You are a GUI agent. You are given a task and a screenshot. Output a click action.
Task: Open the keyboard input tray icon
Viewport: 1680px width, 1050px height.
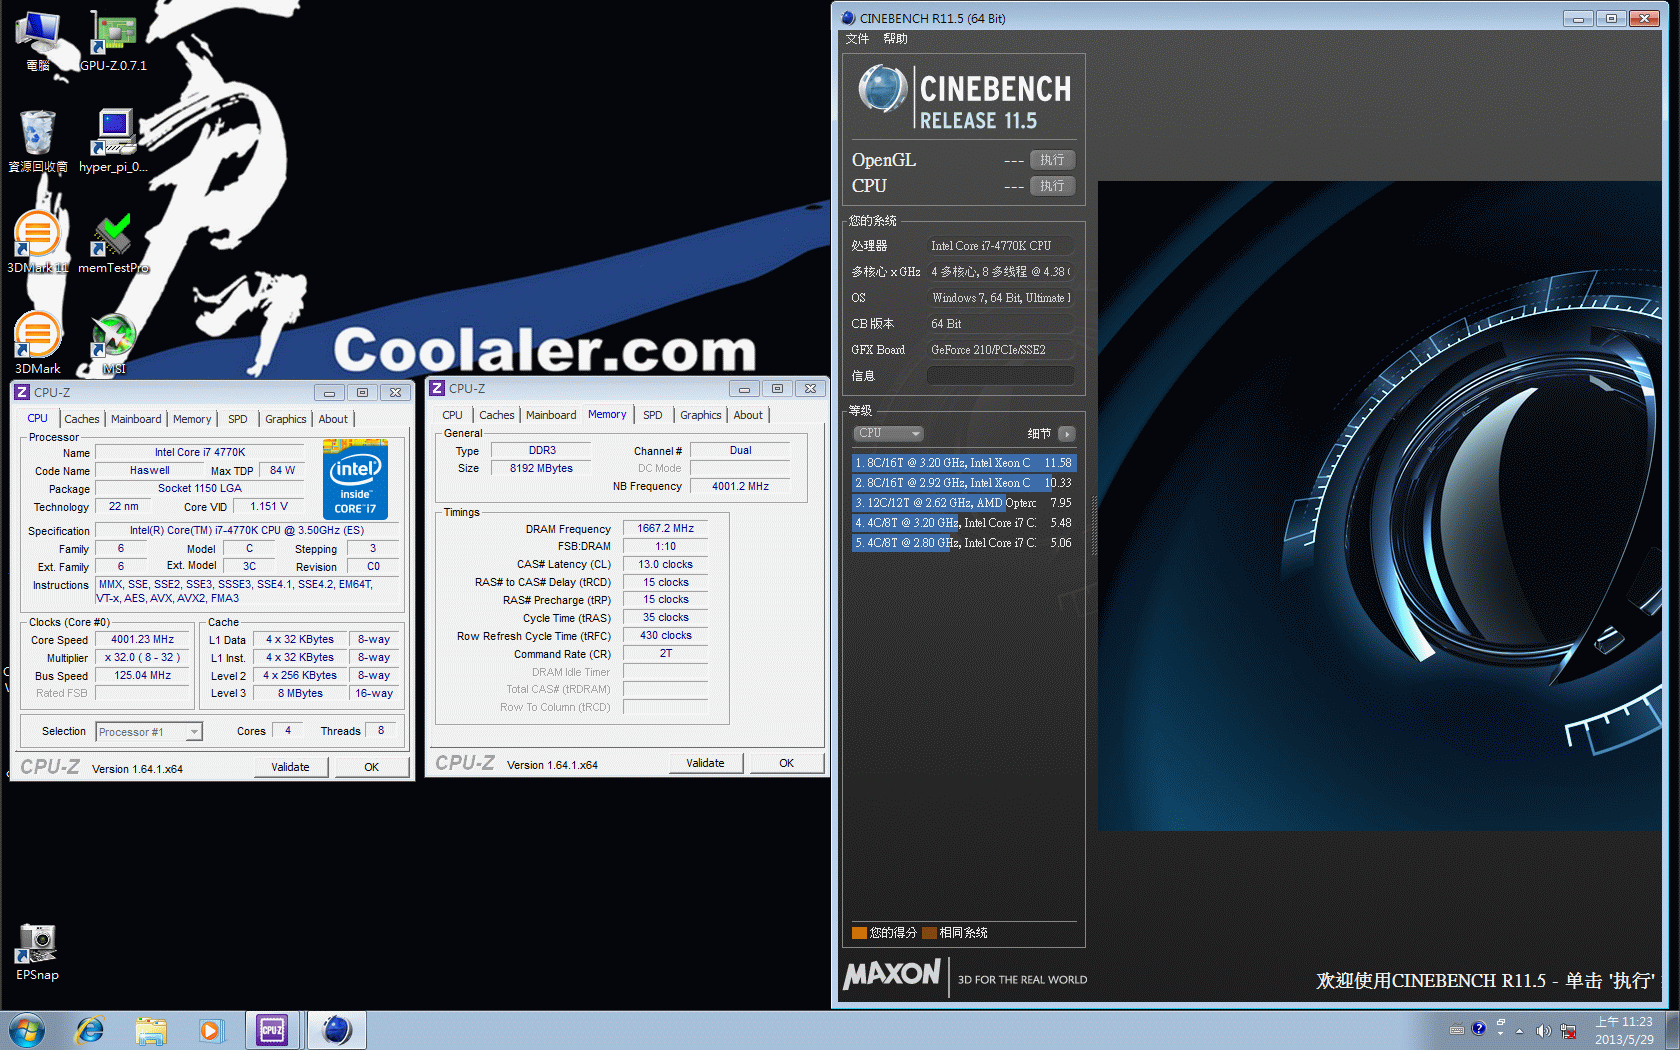point(1457,1030)
